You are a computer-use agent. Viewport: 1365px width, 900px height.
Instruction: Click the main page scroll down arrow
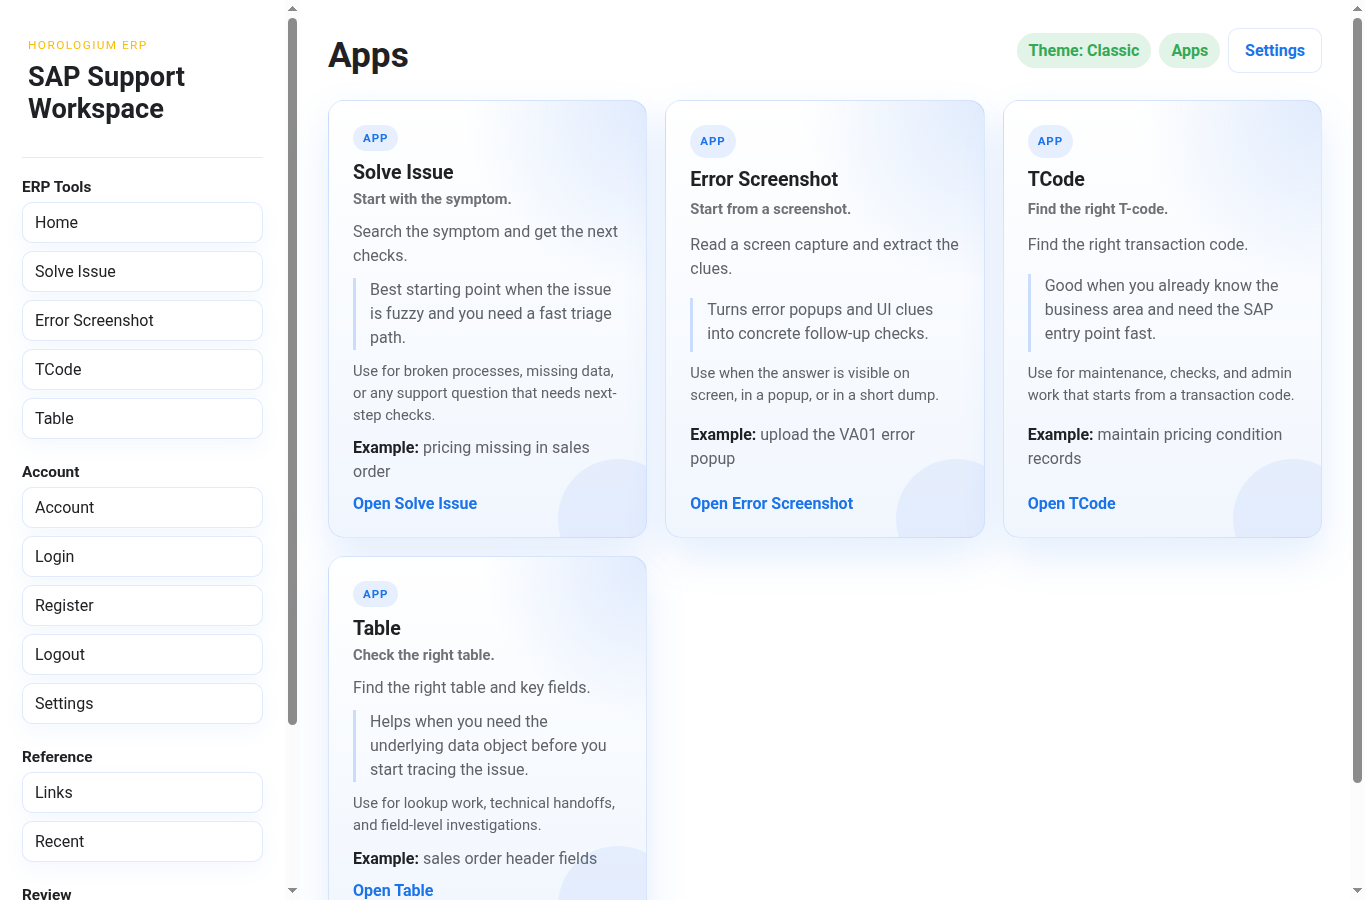(x=1357, y=890)
